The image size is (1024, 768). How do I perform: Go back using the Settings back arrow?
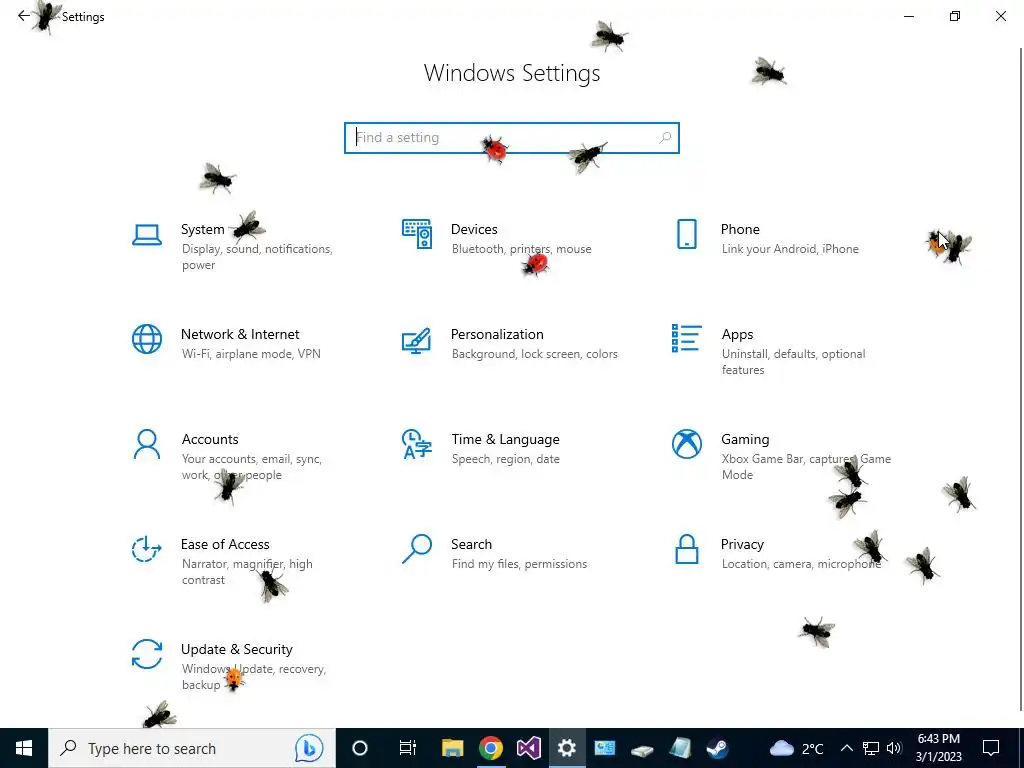coord(24,16)
